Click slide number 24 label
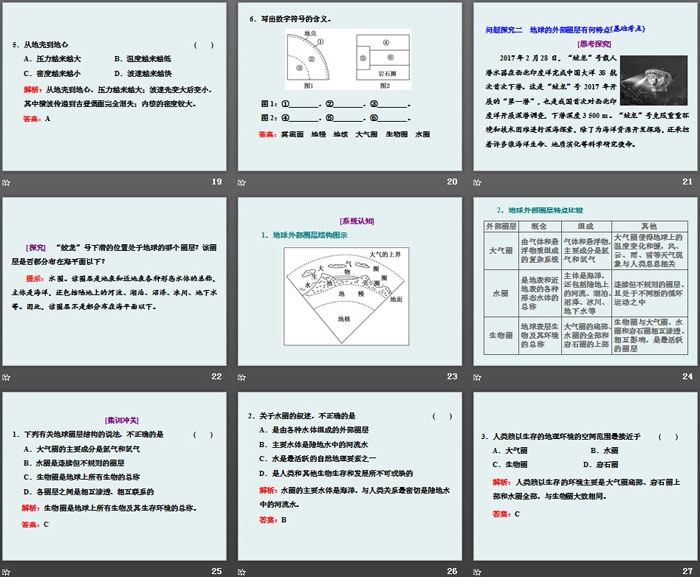 point(688,376)
